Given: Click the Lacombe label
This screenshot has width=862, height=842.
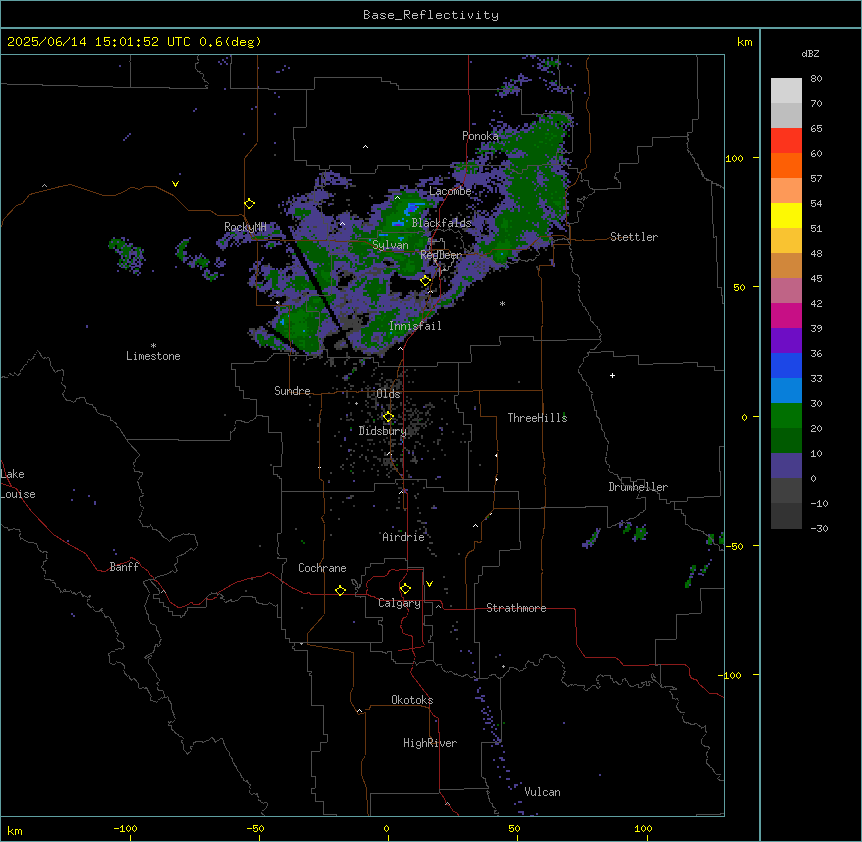Looking at the screenshot, I should tap(450, 191).
